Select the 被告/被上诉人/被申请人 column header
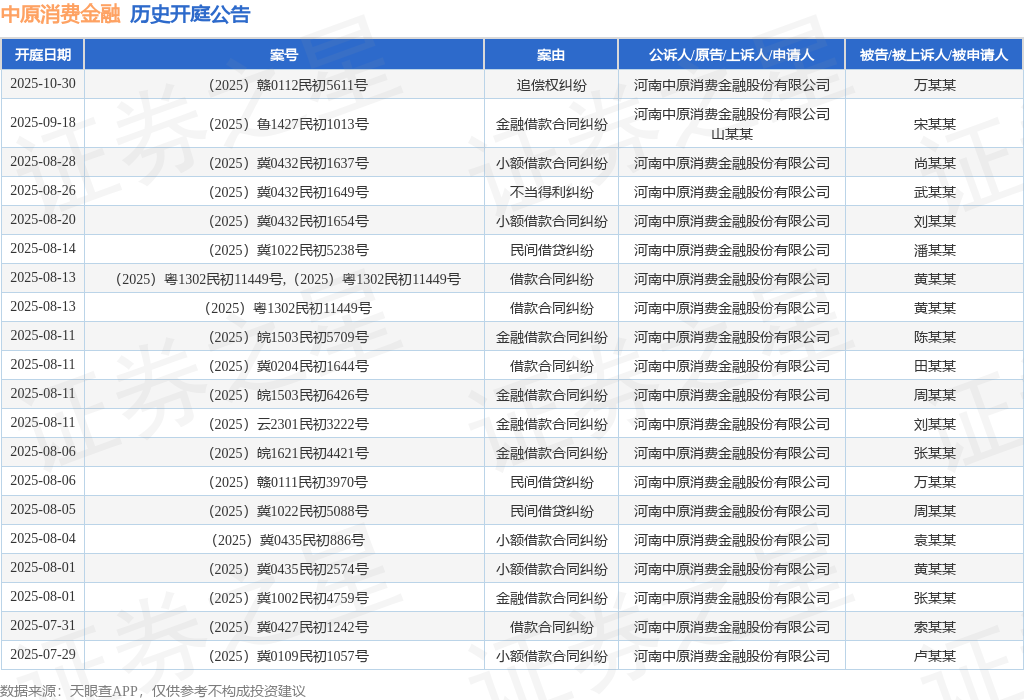This screenshot has height=700, width=1024. click(x=934, y=54)
